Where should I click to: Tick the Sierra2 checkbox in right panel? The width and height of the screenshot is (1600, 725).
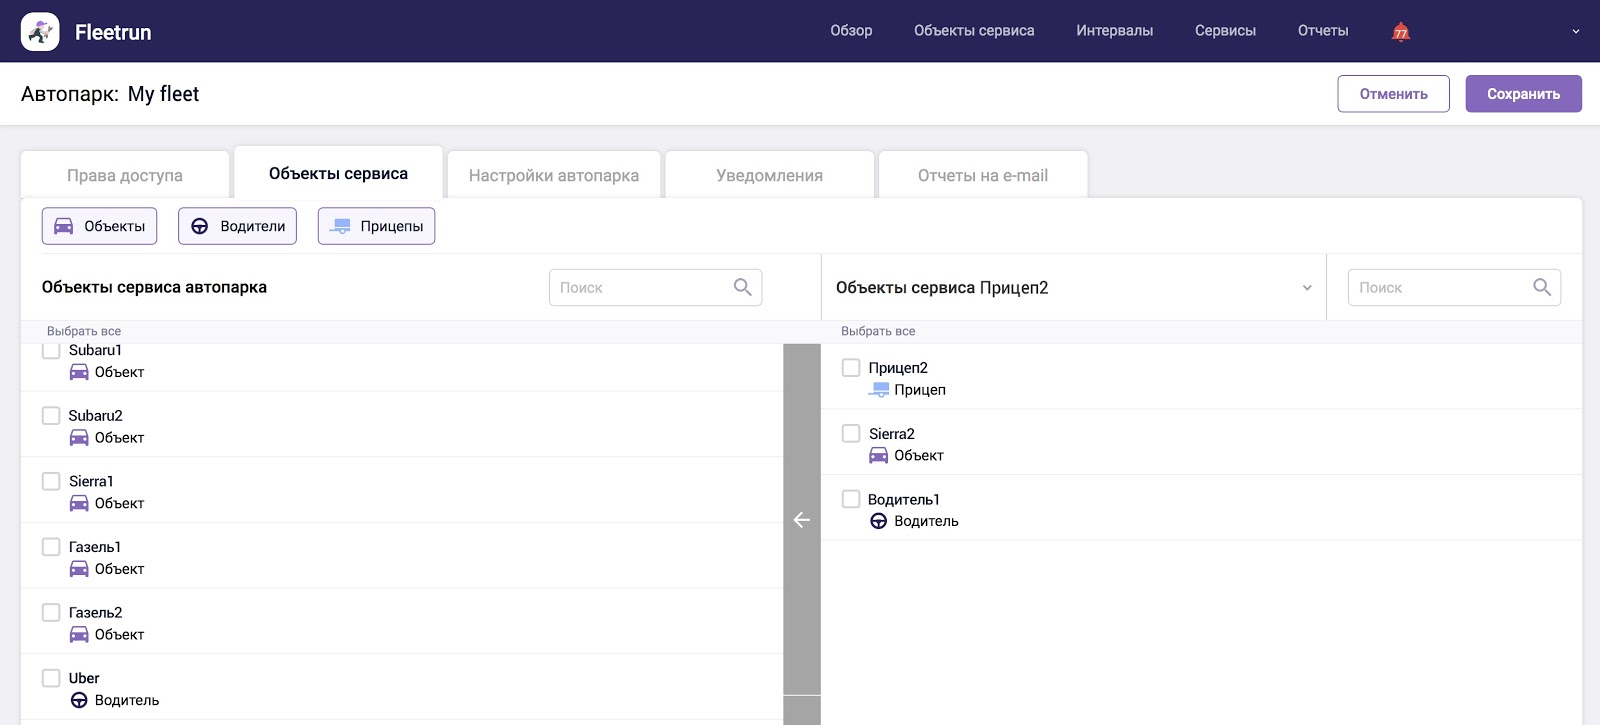click(x=851, y=434)
